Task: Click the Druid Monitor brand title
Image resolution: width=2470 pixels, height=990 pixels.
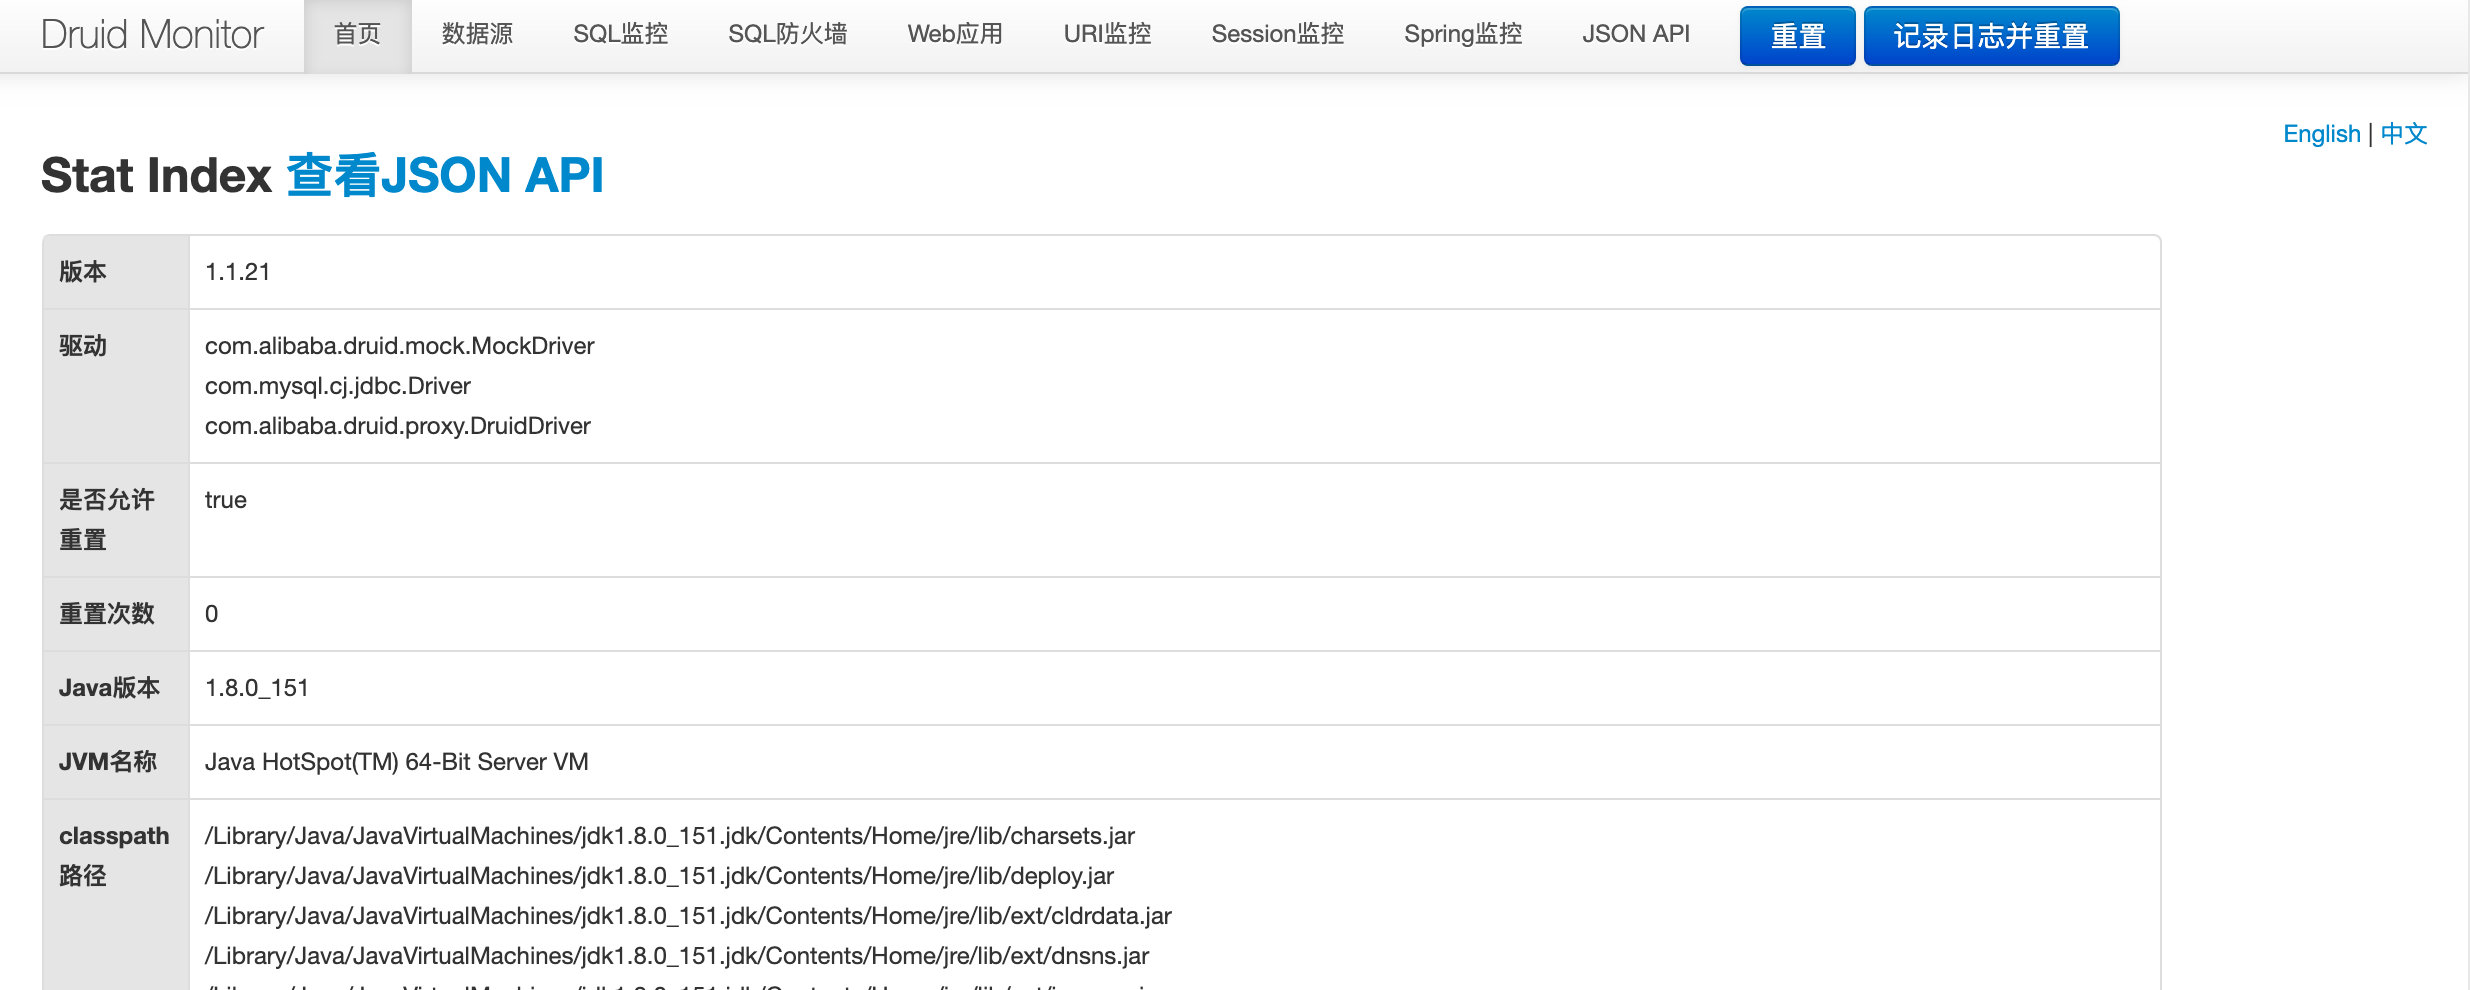Action: [x=152, y=35]
